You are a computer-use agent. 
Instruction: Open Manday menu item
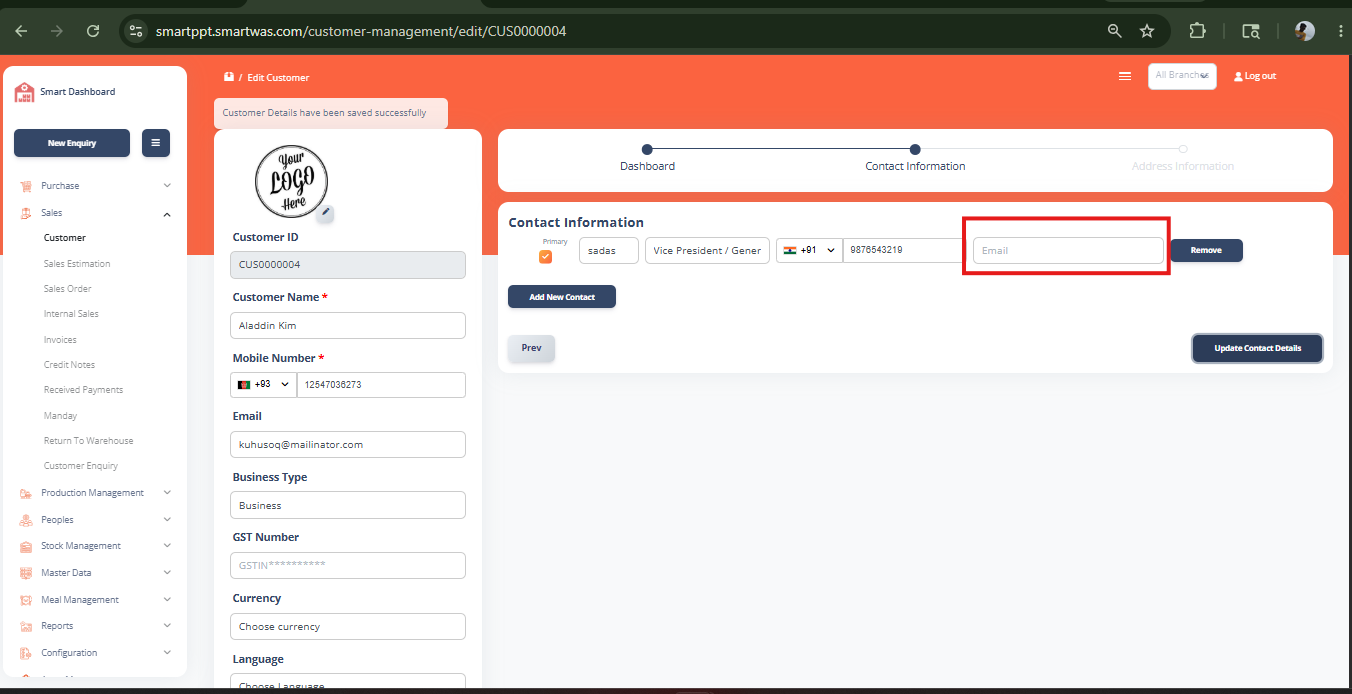[60, 416]
